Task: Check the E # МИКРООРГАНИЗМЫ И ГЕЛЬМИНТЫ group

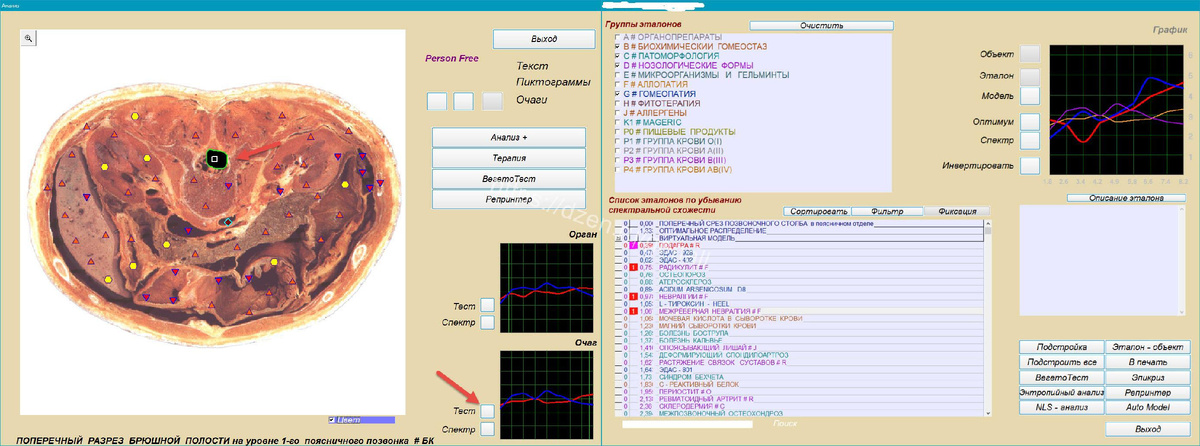Action: click(x=617, y=75)
